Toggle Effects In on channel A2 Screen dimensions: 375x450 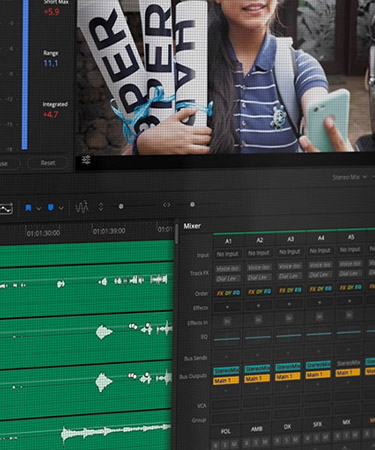(x=258, y=320)
